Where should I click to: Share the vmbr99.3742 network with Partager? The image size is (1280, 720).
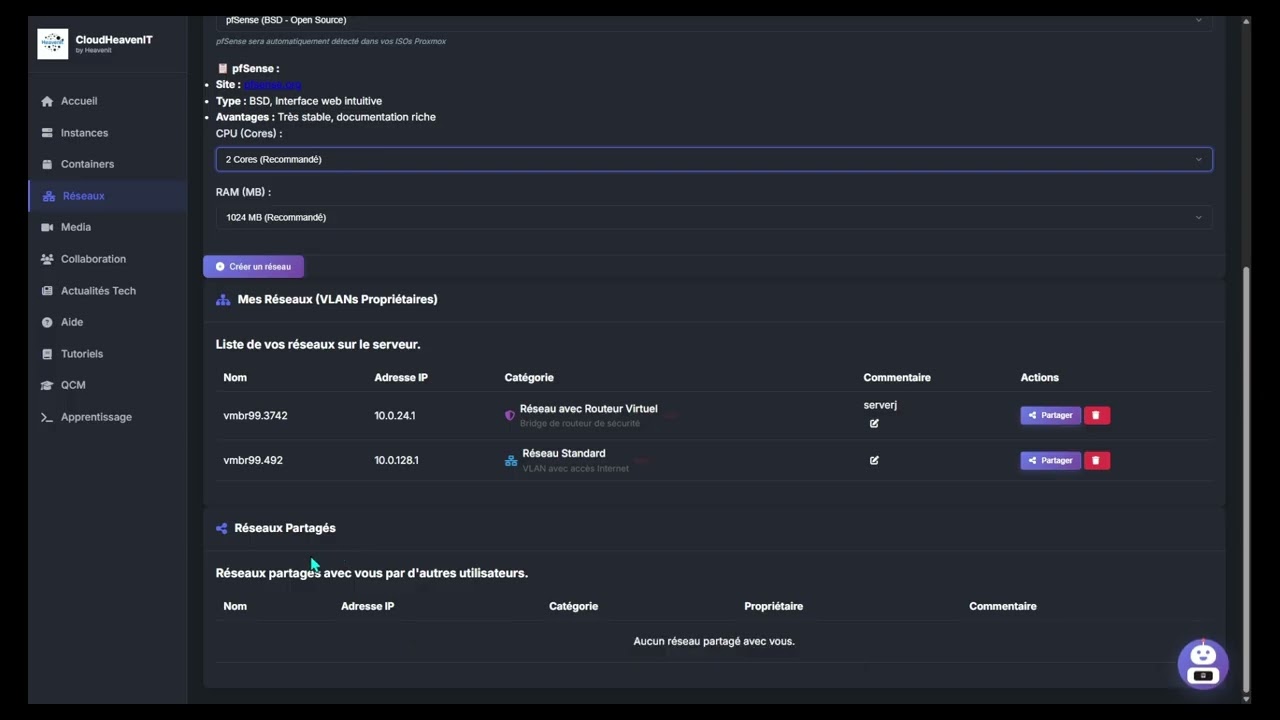pos(1050,415)
